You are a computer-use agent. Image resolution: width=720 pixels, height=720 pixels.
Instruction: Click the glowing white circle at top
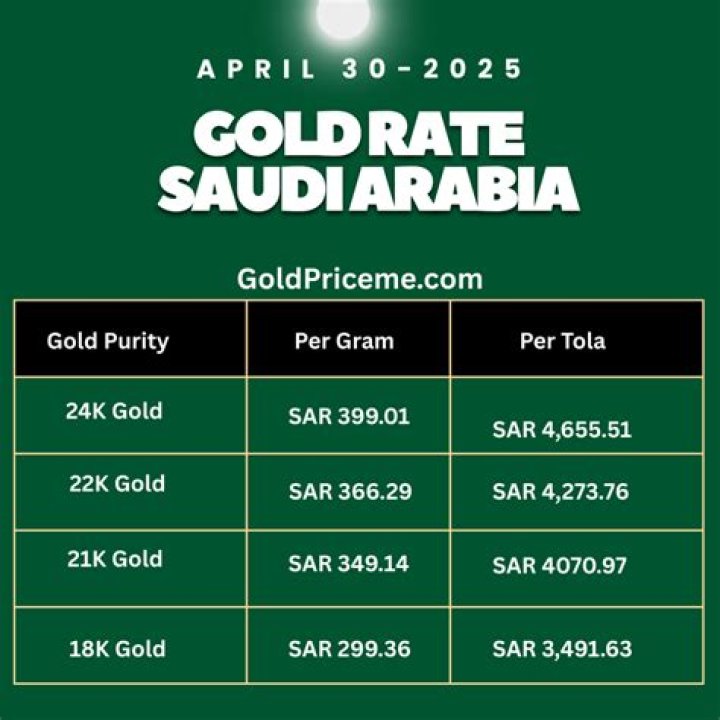coord(344,14)
